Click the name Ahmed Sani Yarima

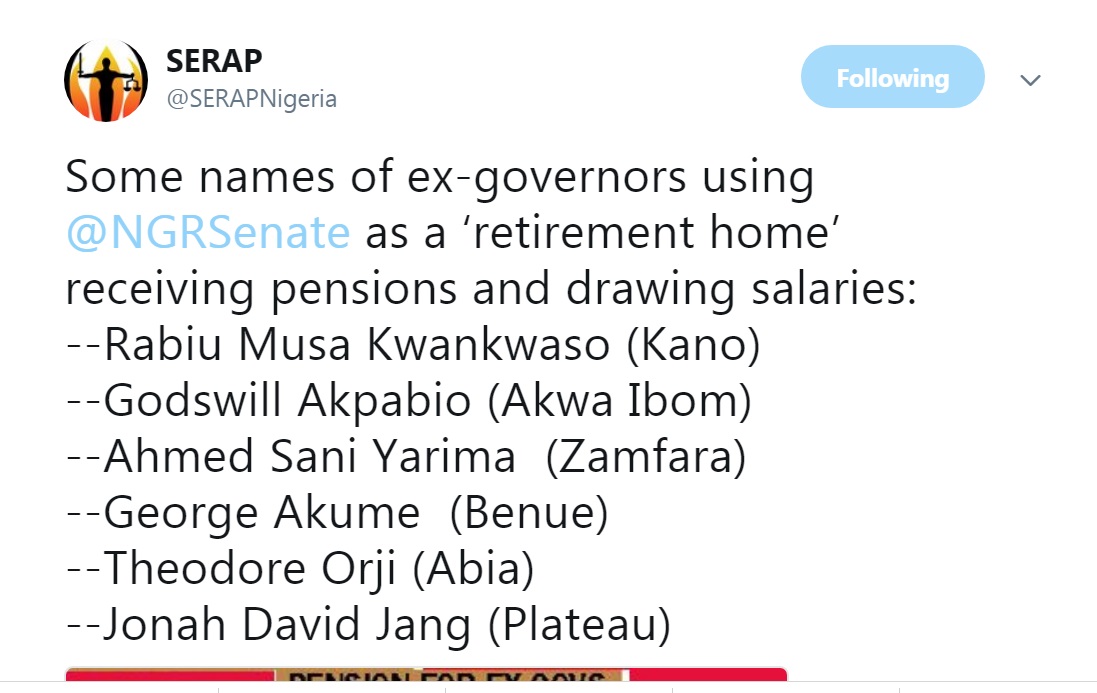pos(310,457)
